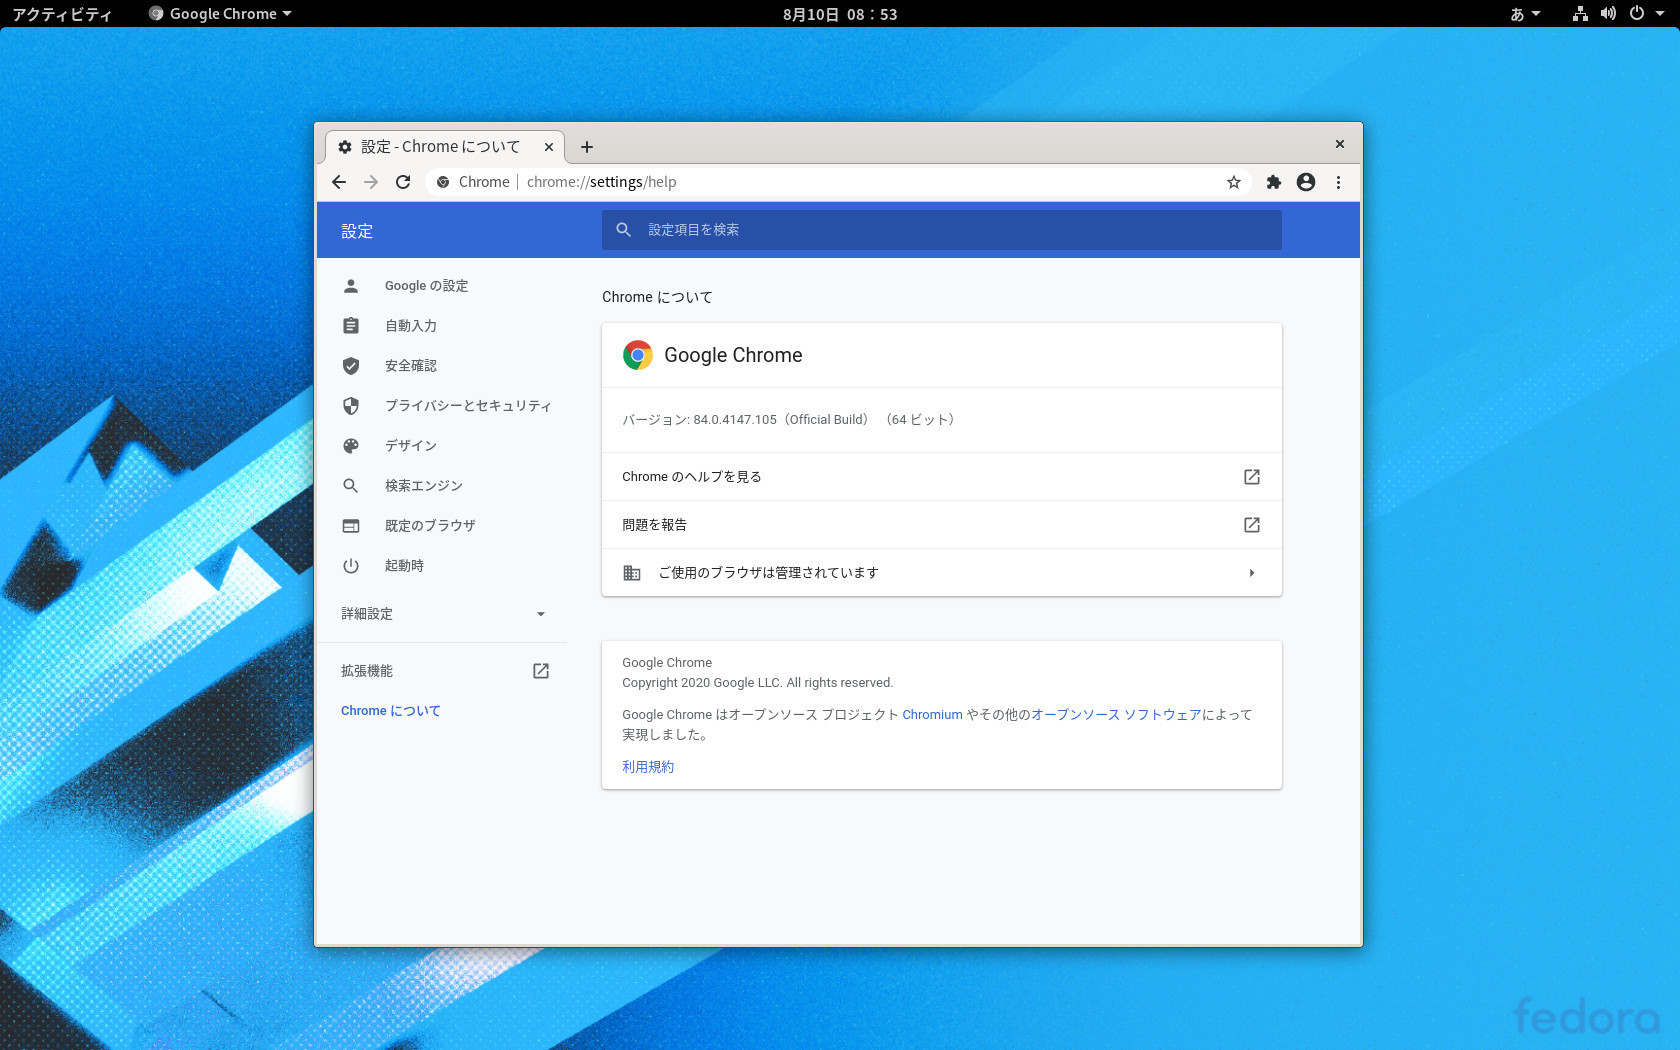
Task: Open 利用規約 link
Action: [648, 767]
